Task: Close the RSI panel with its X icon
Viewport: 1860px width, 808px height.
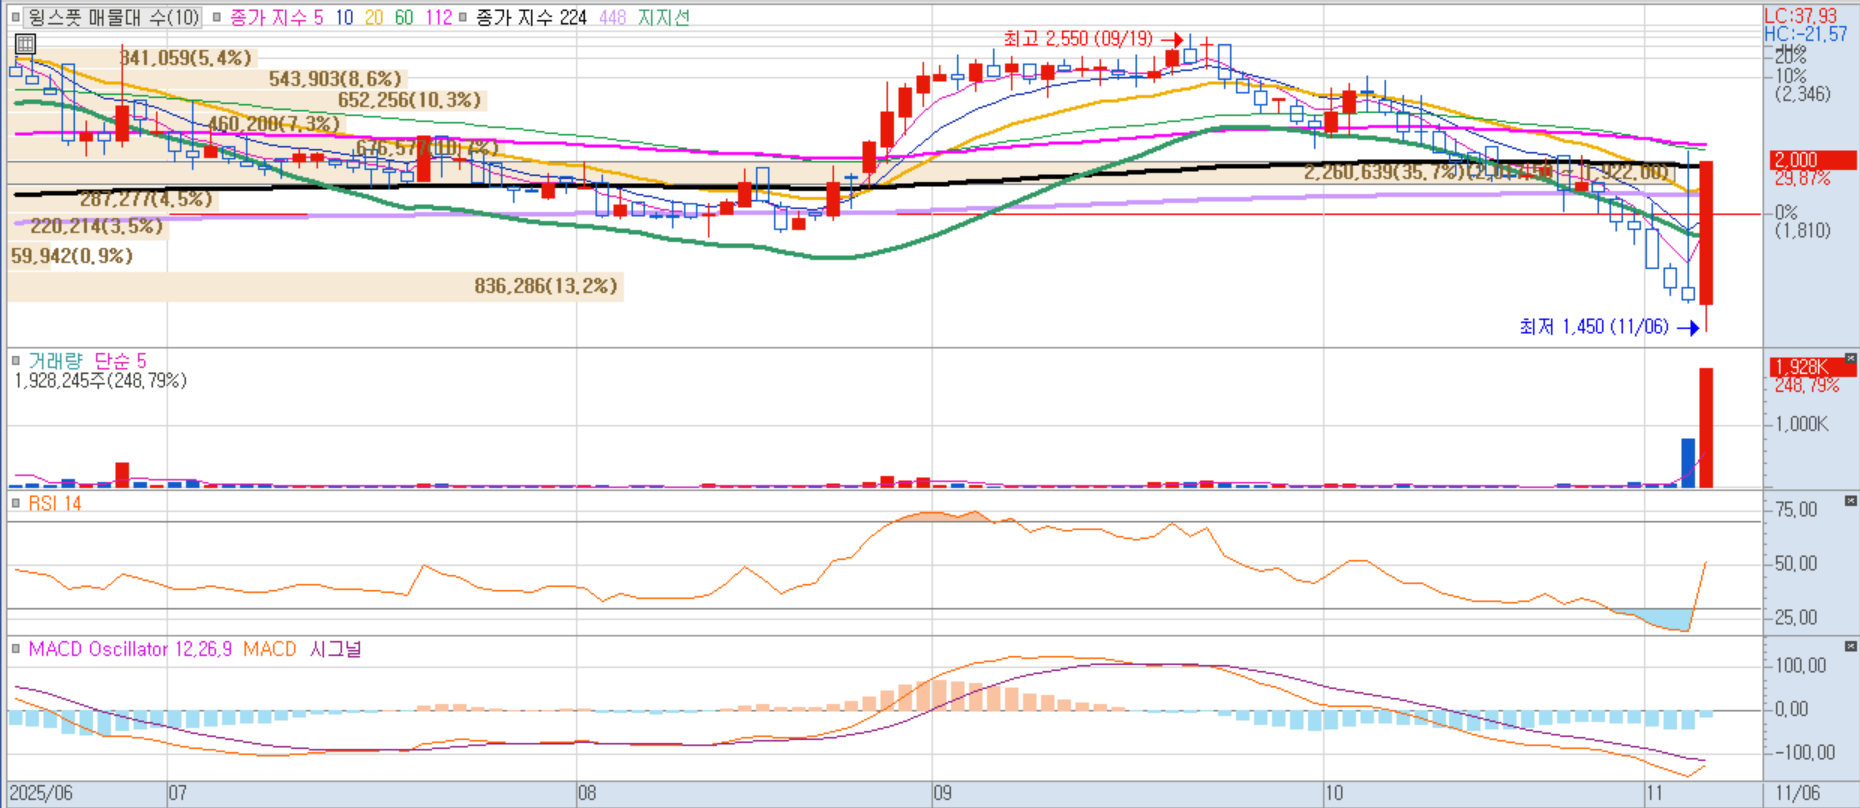Action: point(1851,500)
